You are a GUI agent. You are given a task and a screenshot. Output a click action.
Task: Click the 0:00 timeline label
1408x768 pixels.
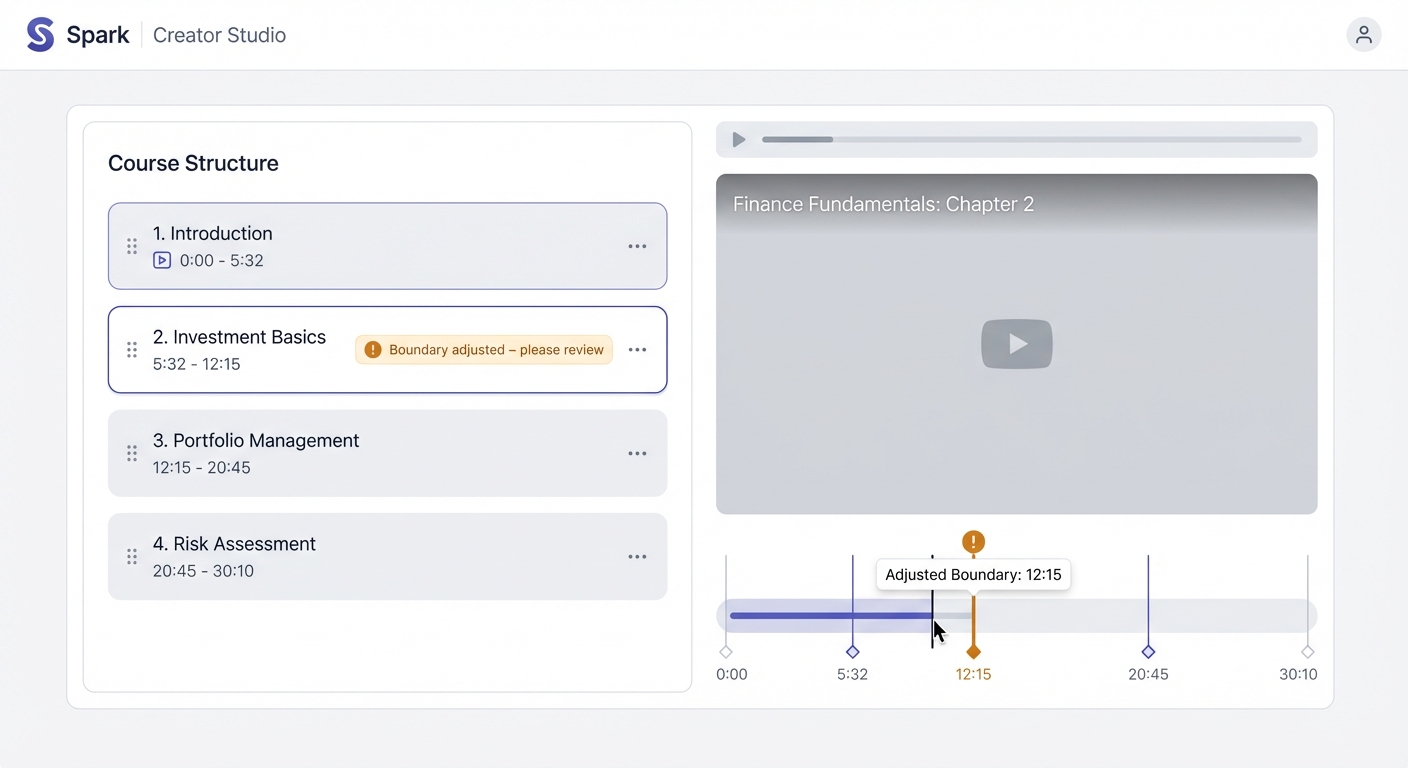732,675
